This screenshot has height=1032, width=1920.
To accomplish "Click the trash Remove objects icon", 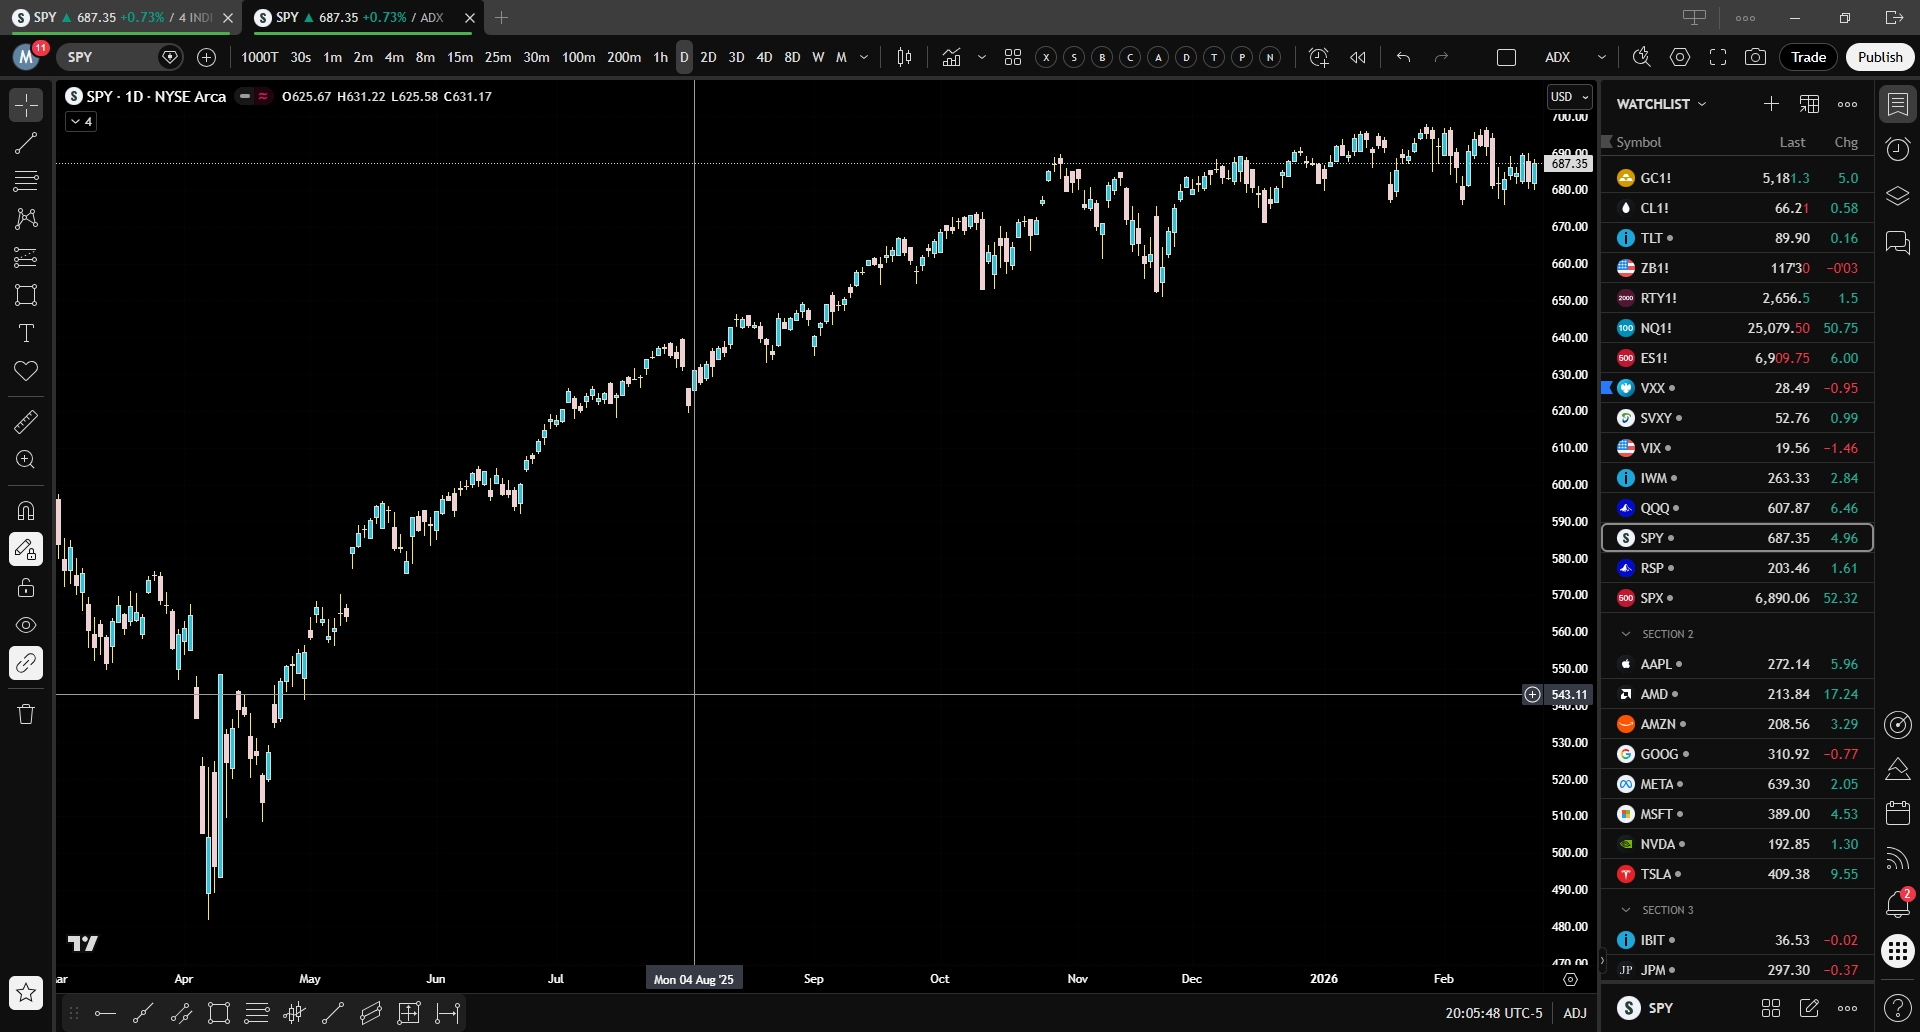I will pos(26,714).
